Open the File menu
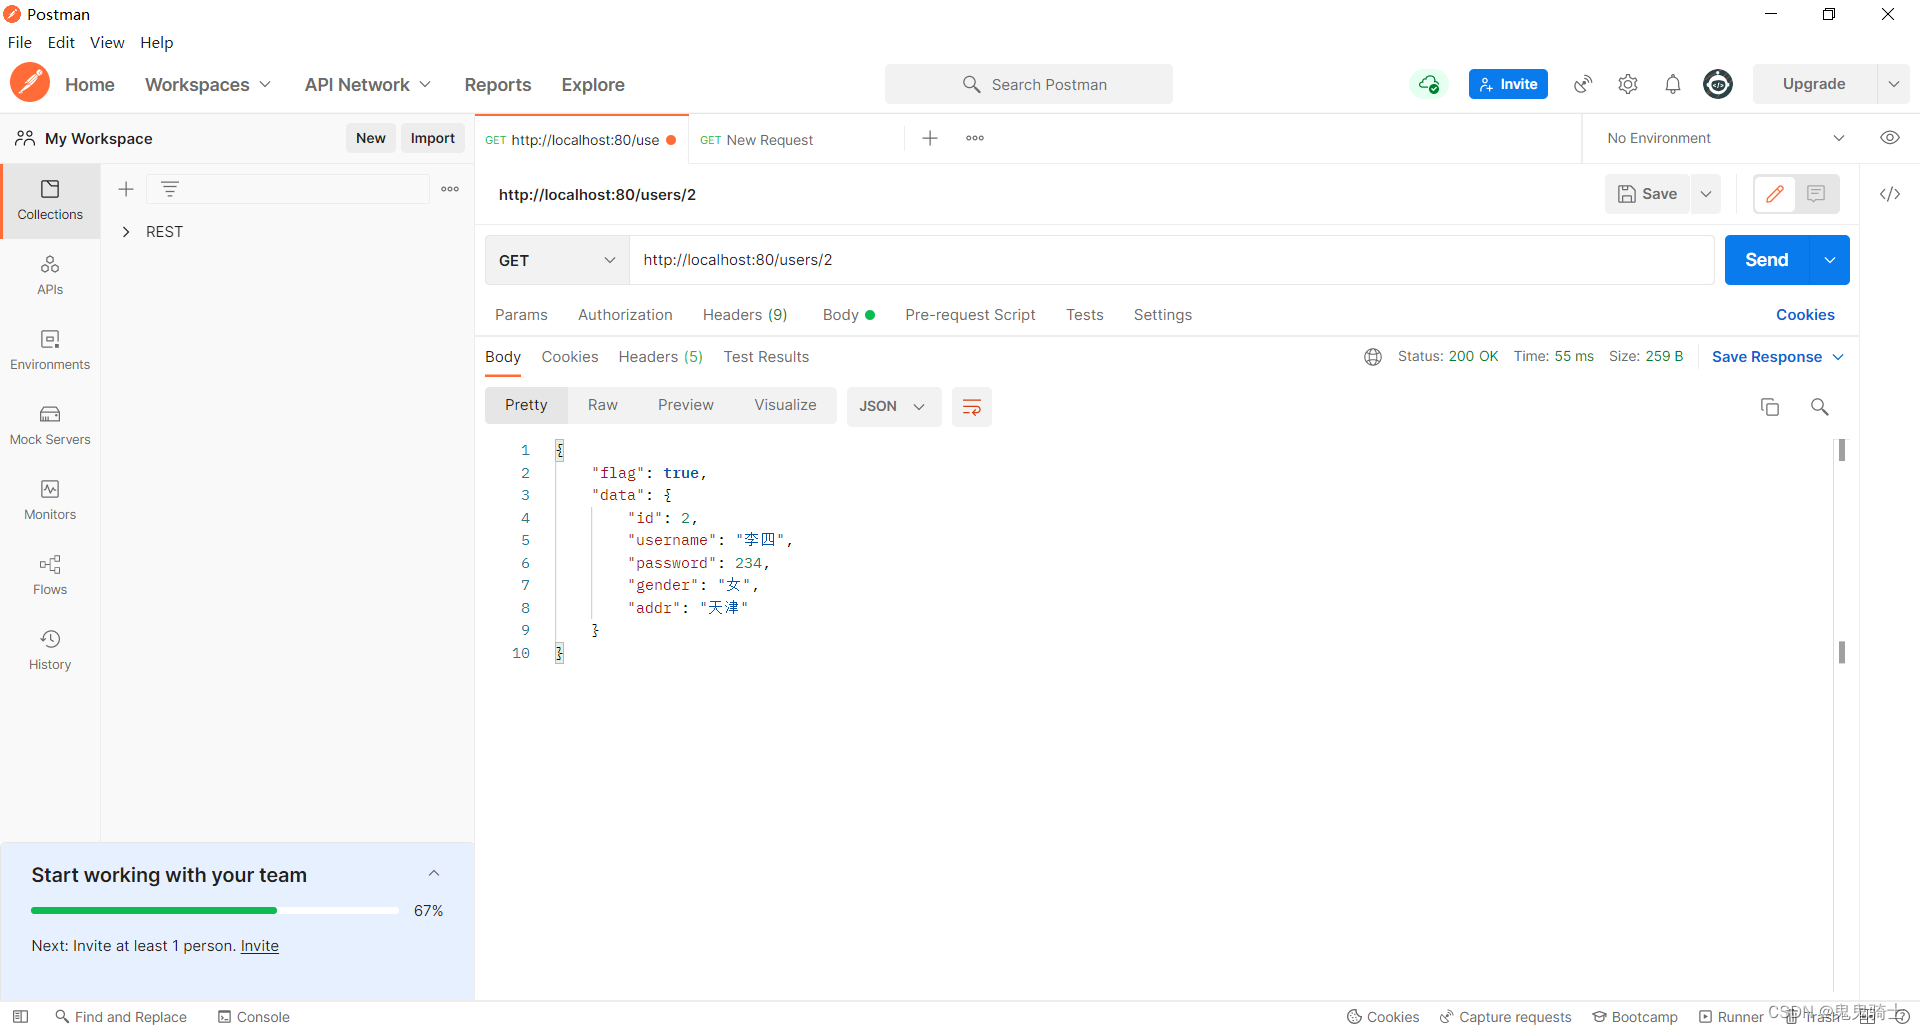Screen dimensions: 1920x1030 coord(20,42)
